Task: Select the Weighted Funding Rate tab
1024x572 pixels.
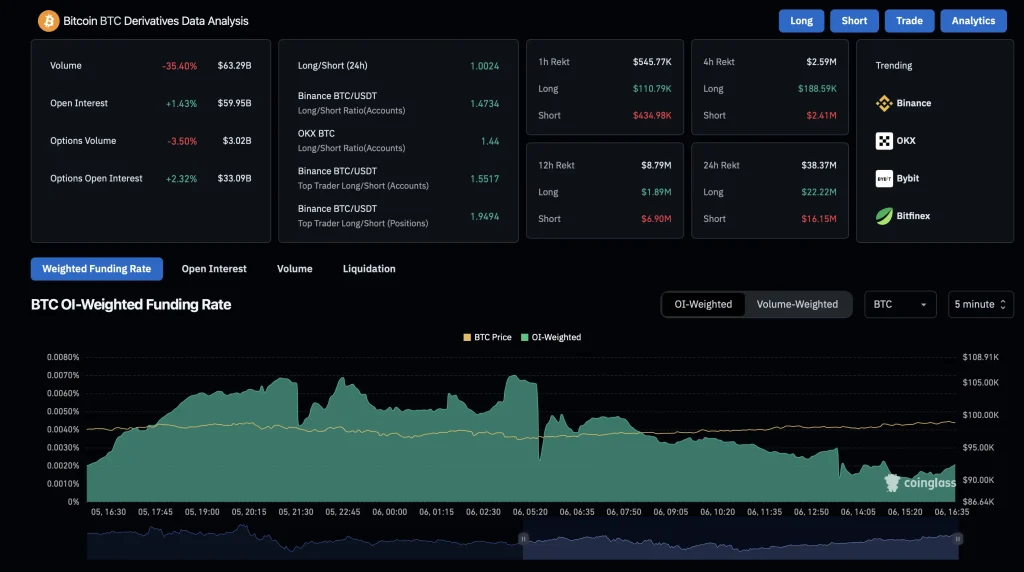Action: pos(97,269)
